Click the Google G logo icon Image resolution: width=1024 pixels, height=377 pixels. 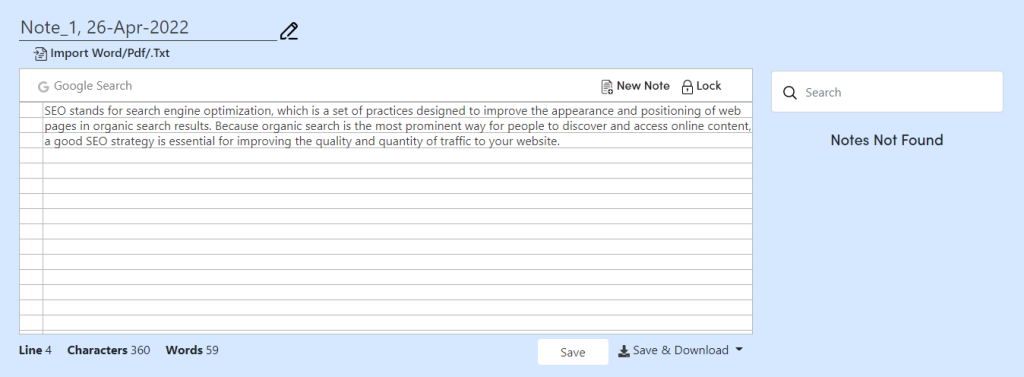(x=44, y=86)
